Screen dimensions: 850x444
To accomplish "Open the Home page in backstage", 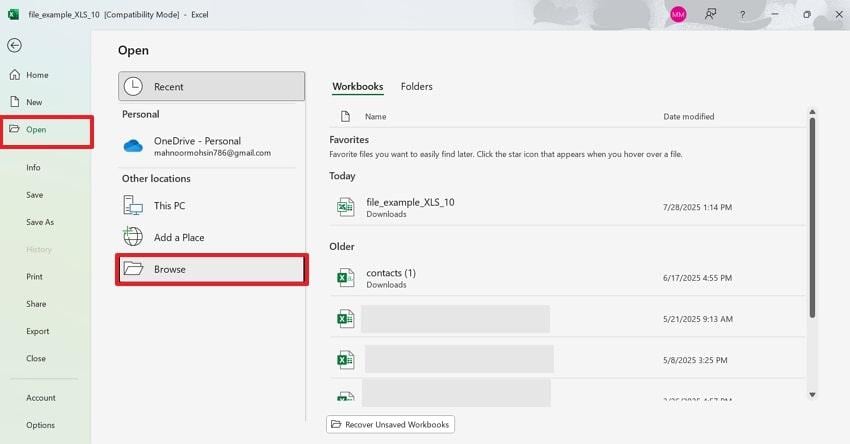I will tap(37, 75).
